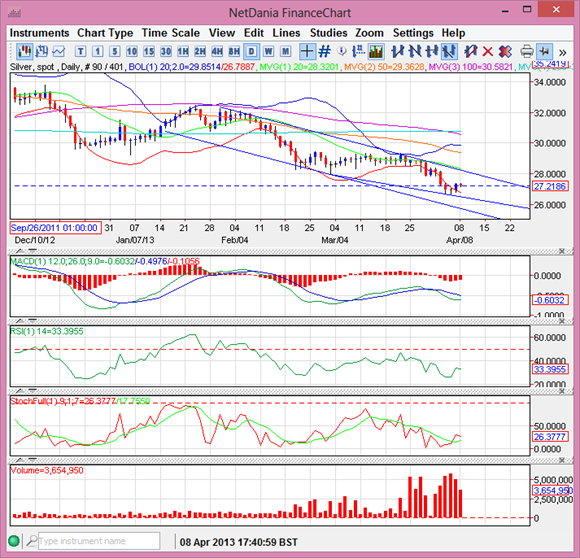Click the edit line (red slash) icon
Viewport: 580px width, 558px height.
[471, 51]
